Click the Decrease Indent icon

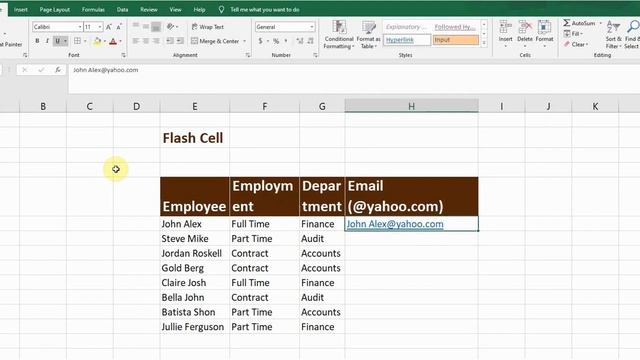pyautogui.click(x=169, y=41)
